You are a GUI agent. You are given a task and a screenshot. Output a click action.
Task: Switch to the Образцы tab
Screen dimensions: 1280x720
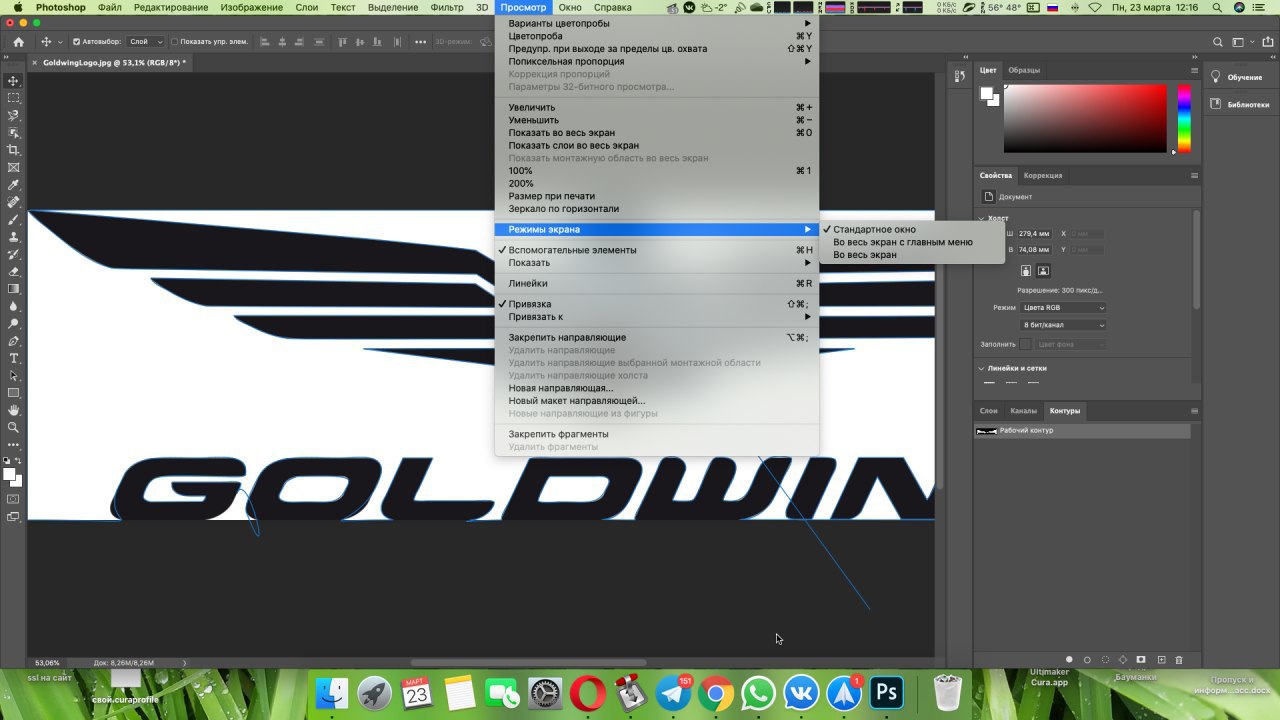1024,70
